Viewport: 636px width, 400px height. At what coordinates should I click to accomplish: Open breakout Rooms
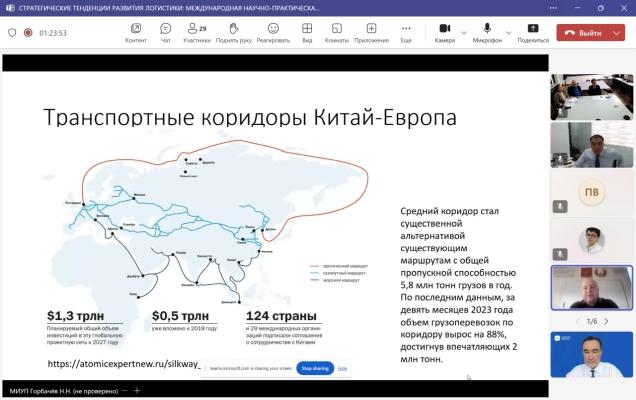pyautogui.click(x=337, y=31)
